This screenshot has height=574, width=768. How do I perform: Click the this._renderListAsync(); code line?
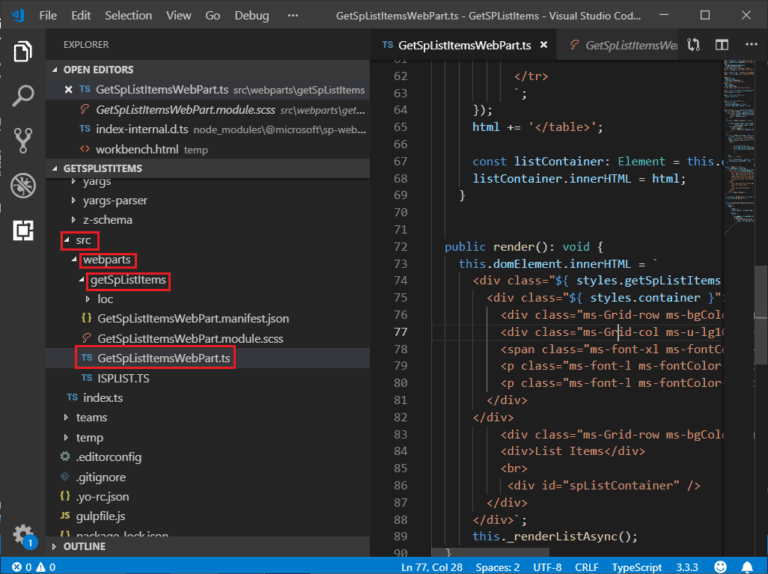(x=554, y=536)
